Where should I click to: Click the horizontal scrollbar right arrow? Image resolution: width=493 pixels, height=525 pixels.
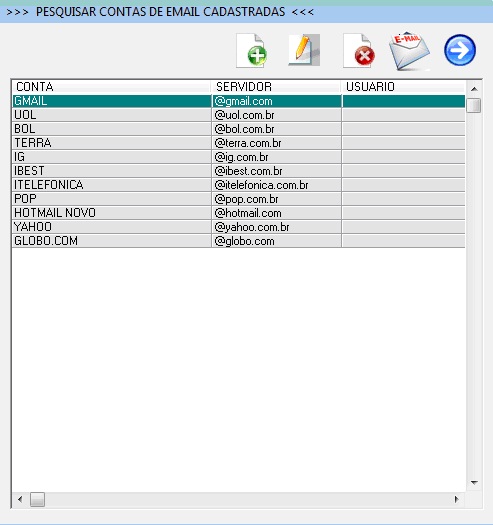click(x=456, y=500)
